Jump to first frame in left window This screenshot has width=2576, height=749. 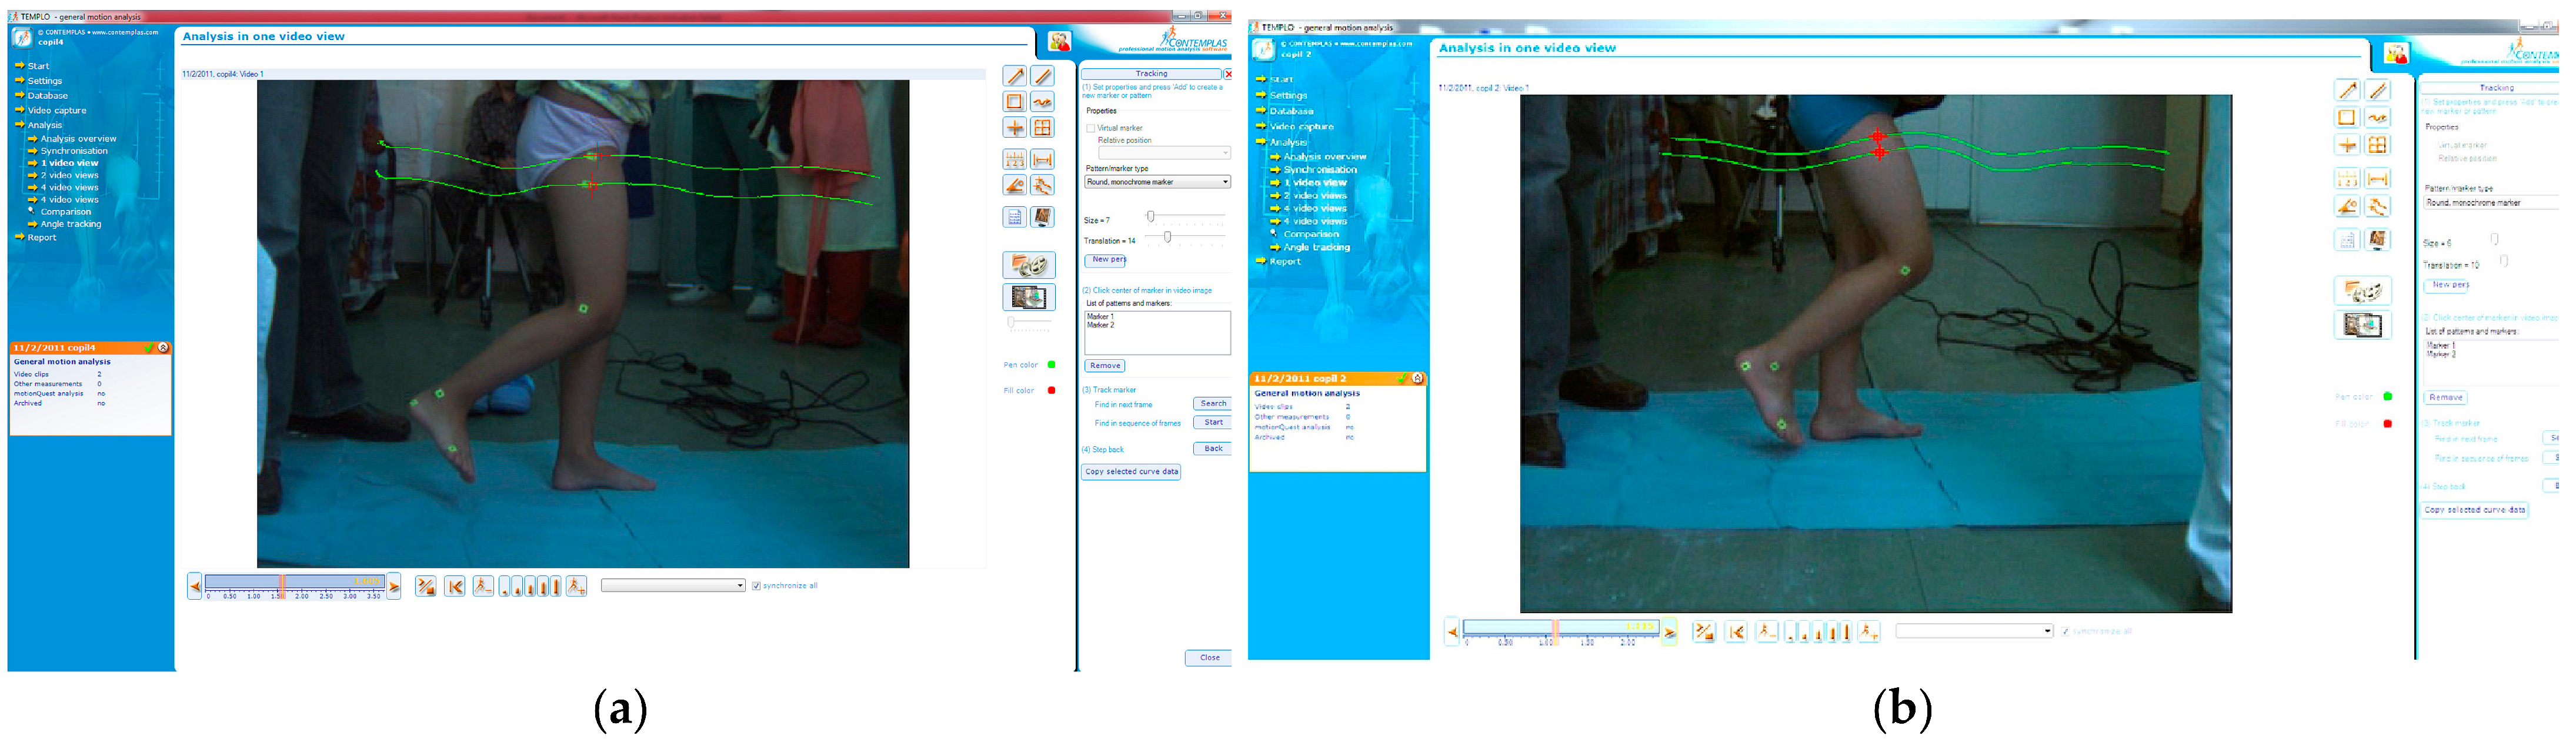point(455,586)
